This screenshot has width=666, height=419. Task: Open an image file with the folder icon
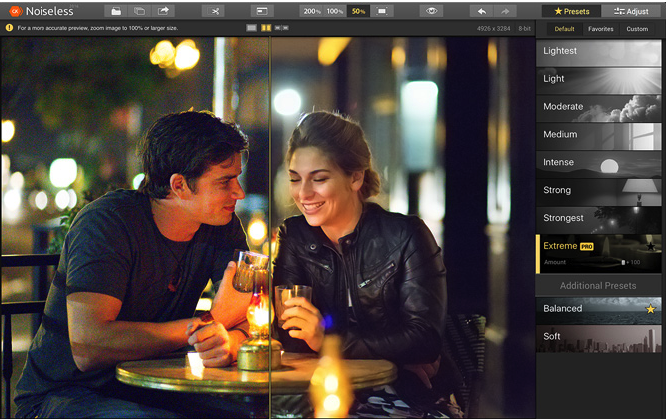[116, 11]
